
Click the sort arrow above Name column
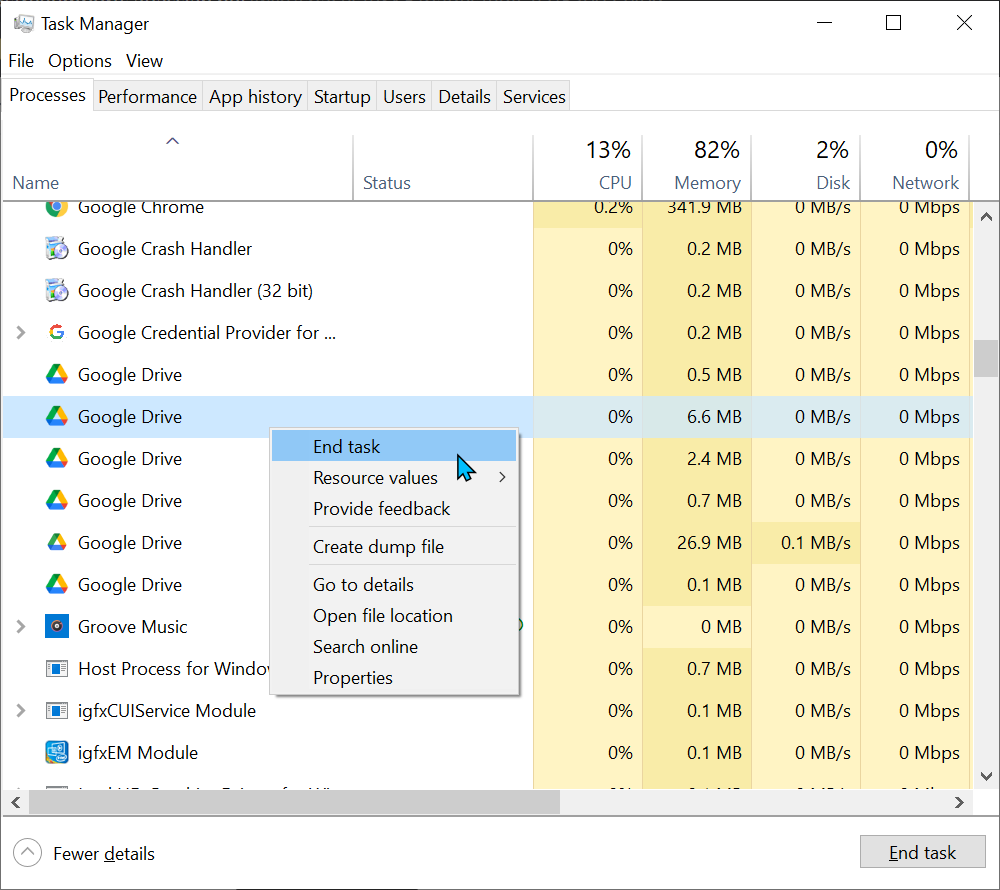point(172,142)
